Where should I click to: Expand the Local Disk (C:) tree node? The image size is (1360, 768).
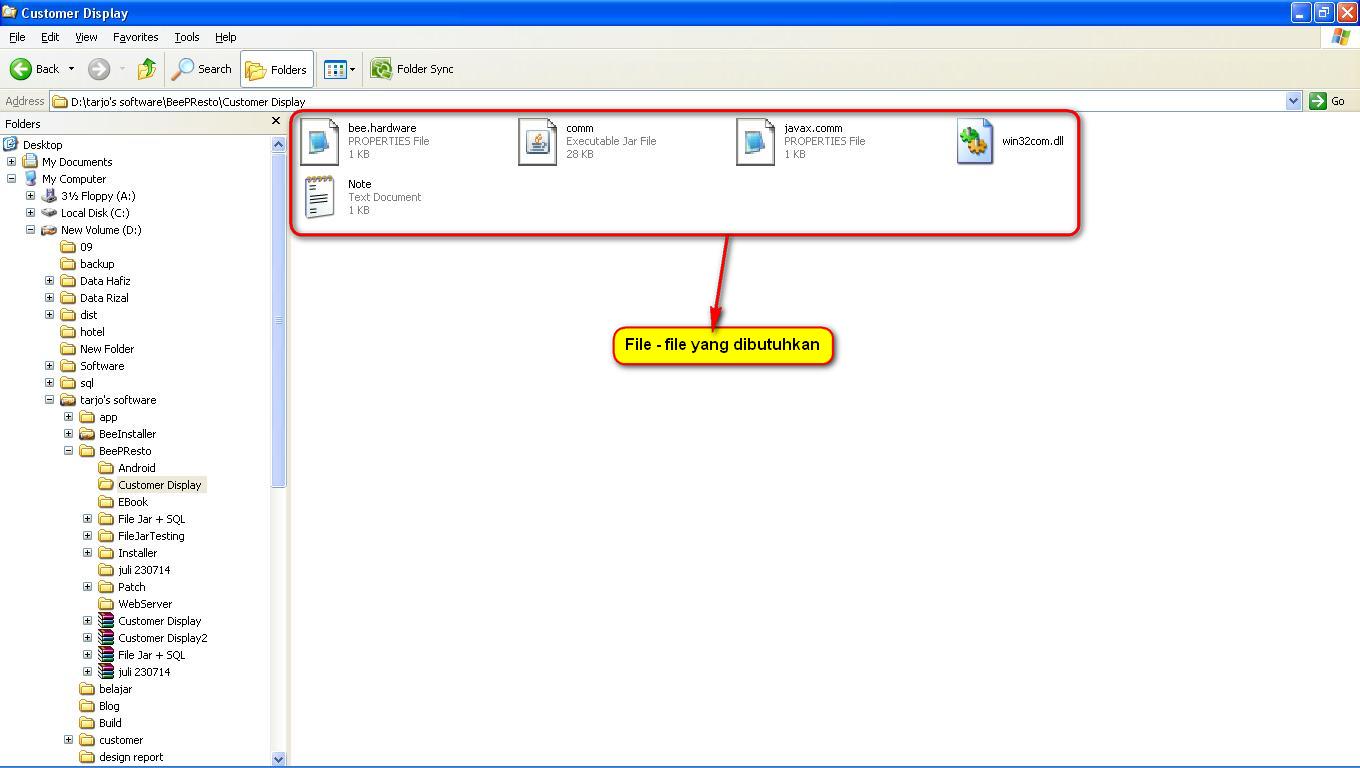click(30, 213)
